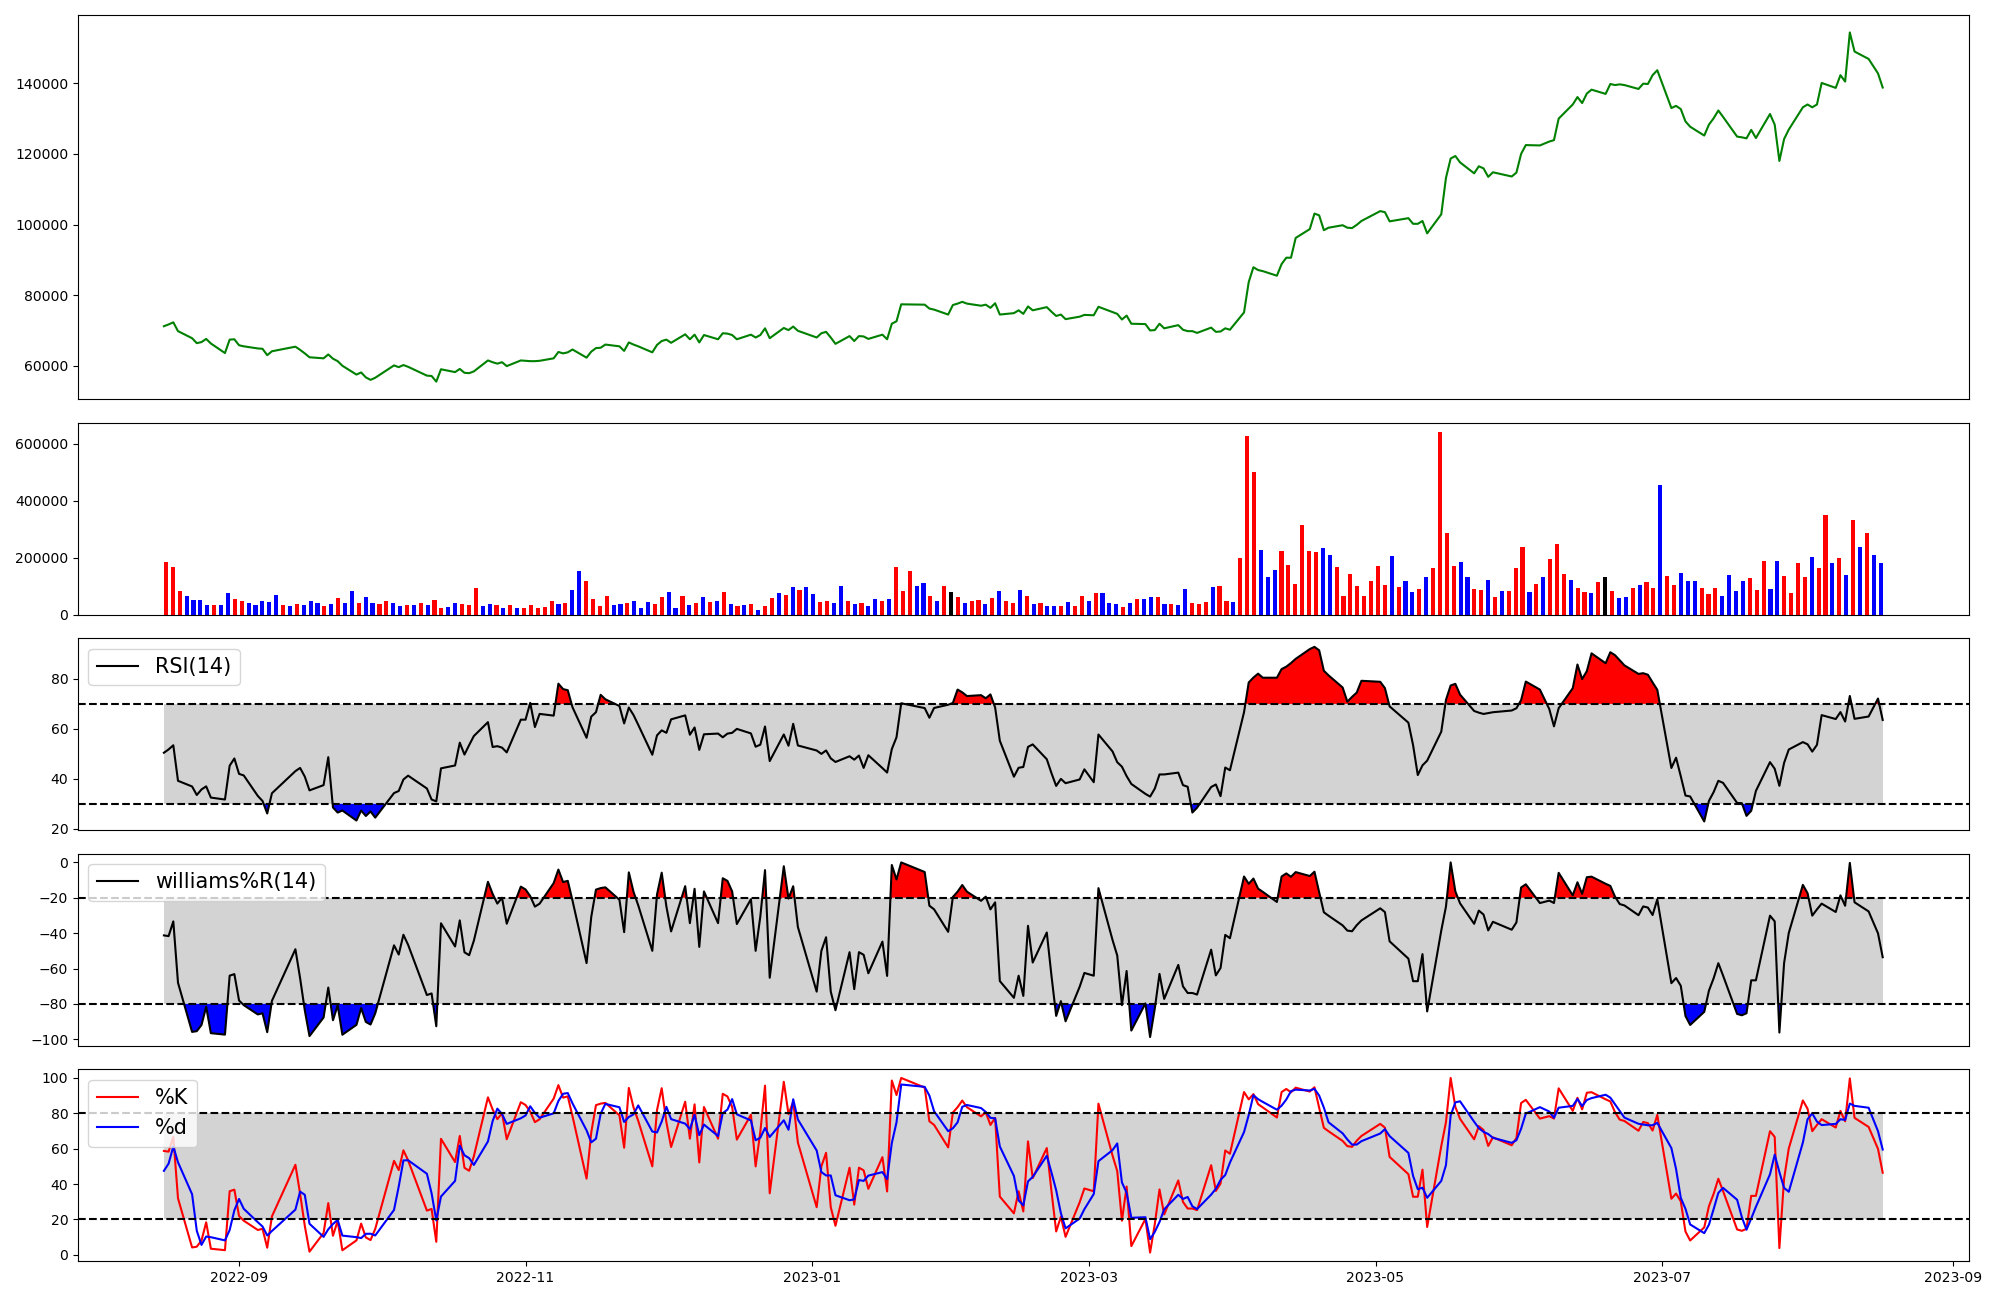Click the red %K legend entry
The image size is (2000, 1300).
point(170,1097)
